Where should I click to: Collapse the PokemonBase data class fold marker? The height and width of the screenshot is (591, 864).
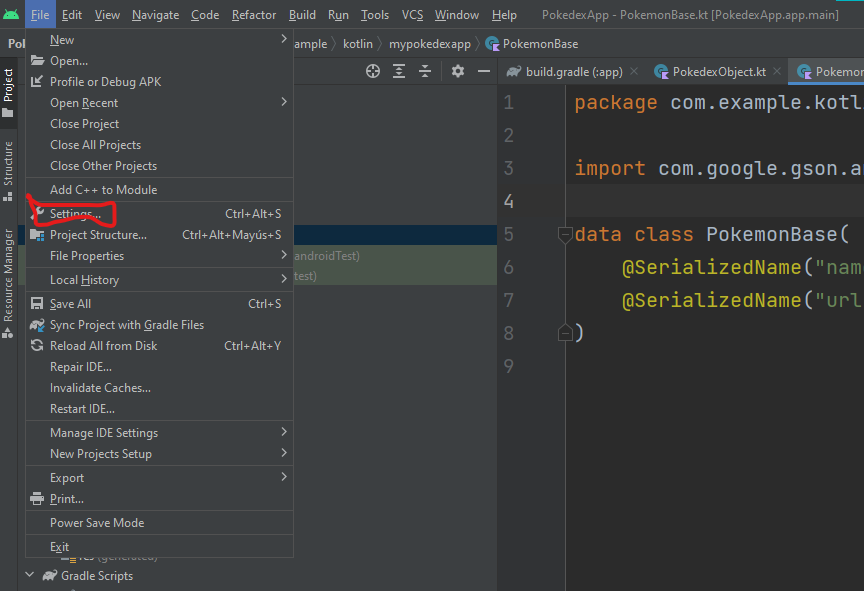point(564,235)
